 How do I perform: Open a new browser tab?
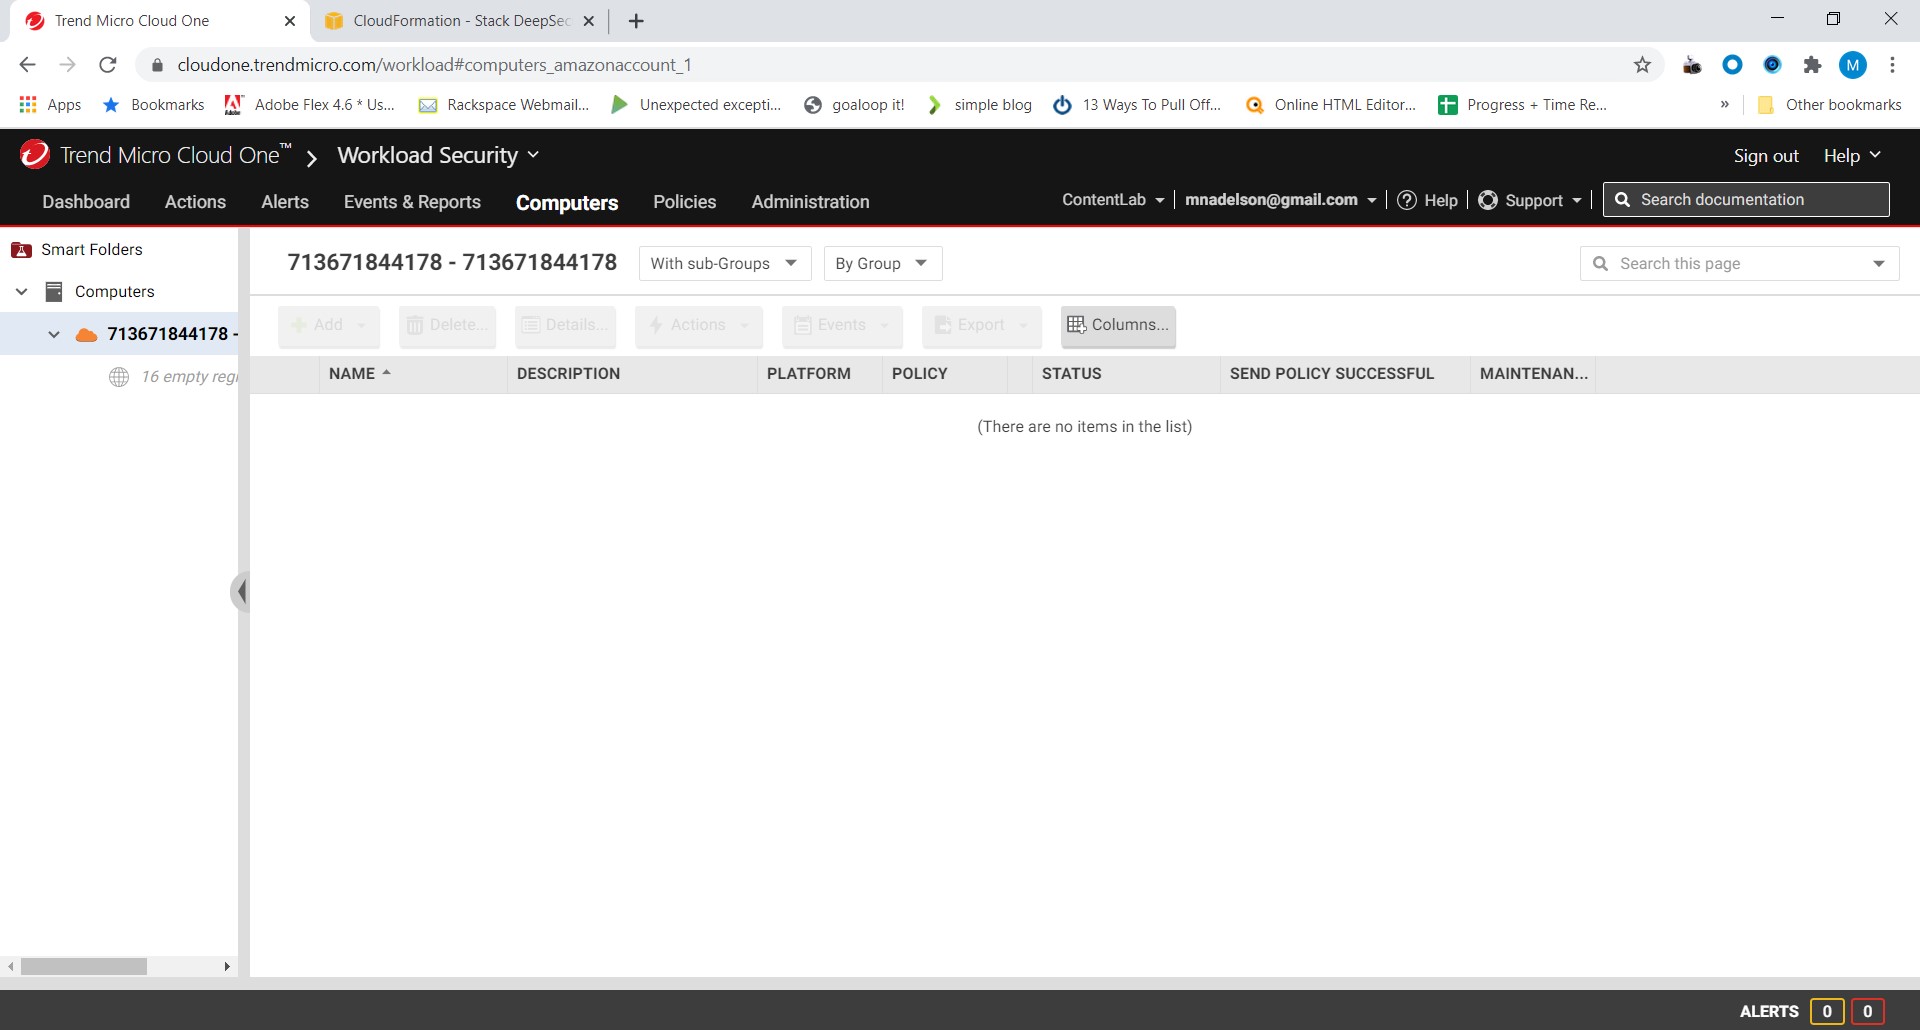[636, 21]
